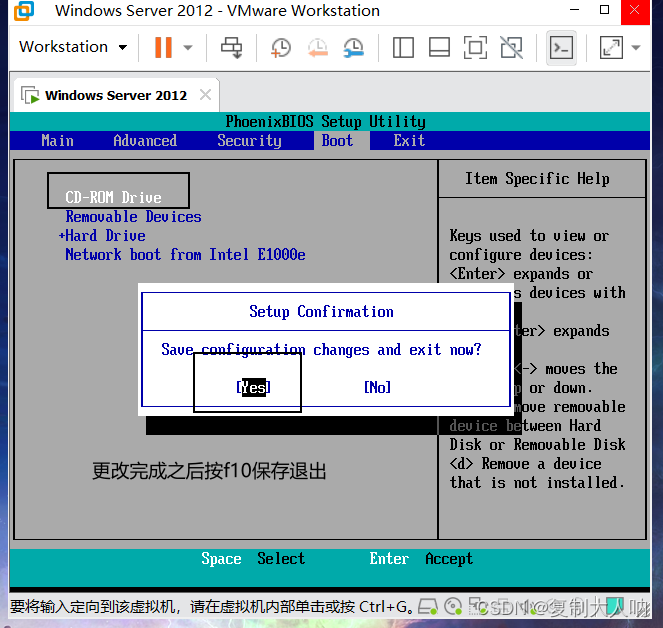Viewport: 663px width, 628px height.
Task: Enter full screen mode icon
Action: click(475, 47)
